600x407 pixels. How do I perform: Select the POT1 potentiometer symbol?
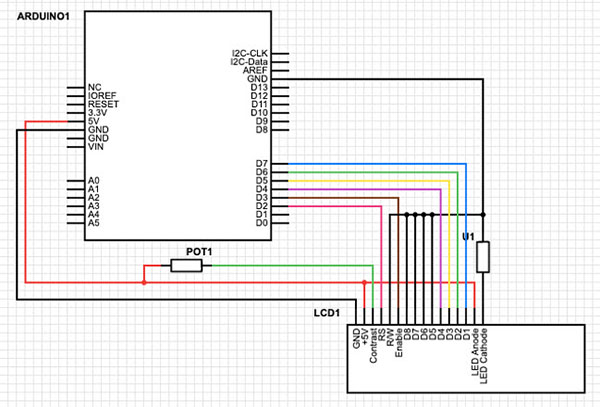pos(186,265)
